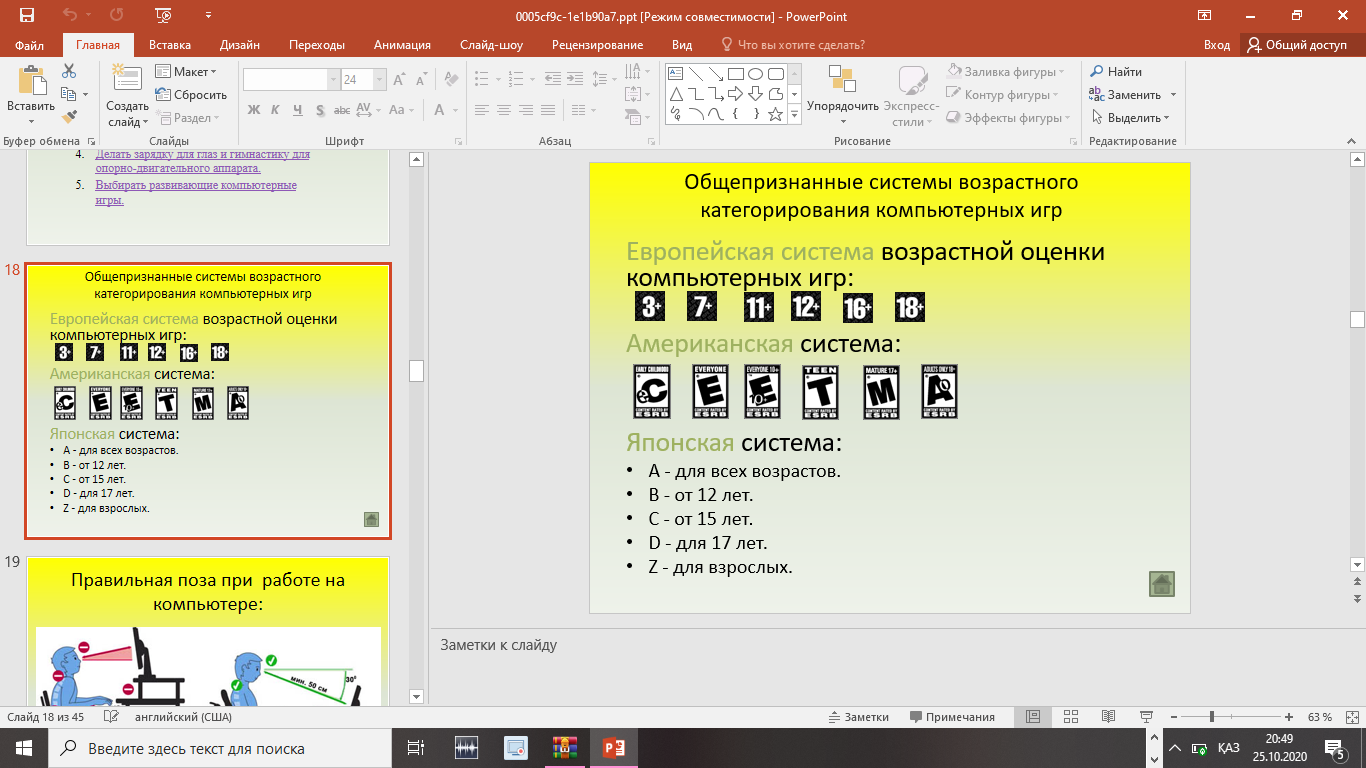Select the oval shape in gallery
The image size is (1366, 768).
(x=755, y=73)
